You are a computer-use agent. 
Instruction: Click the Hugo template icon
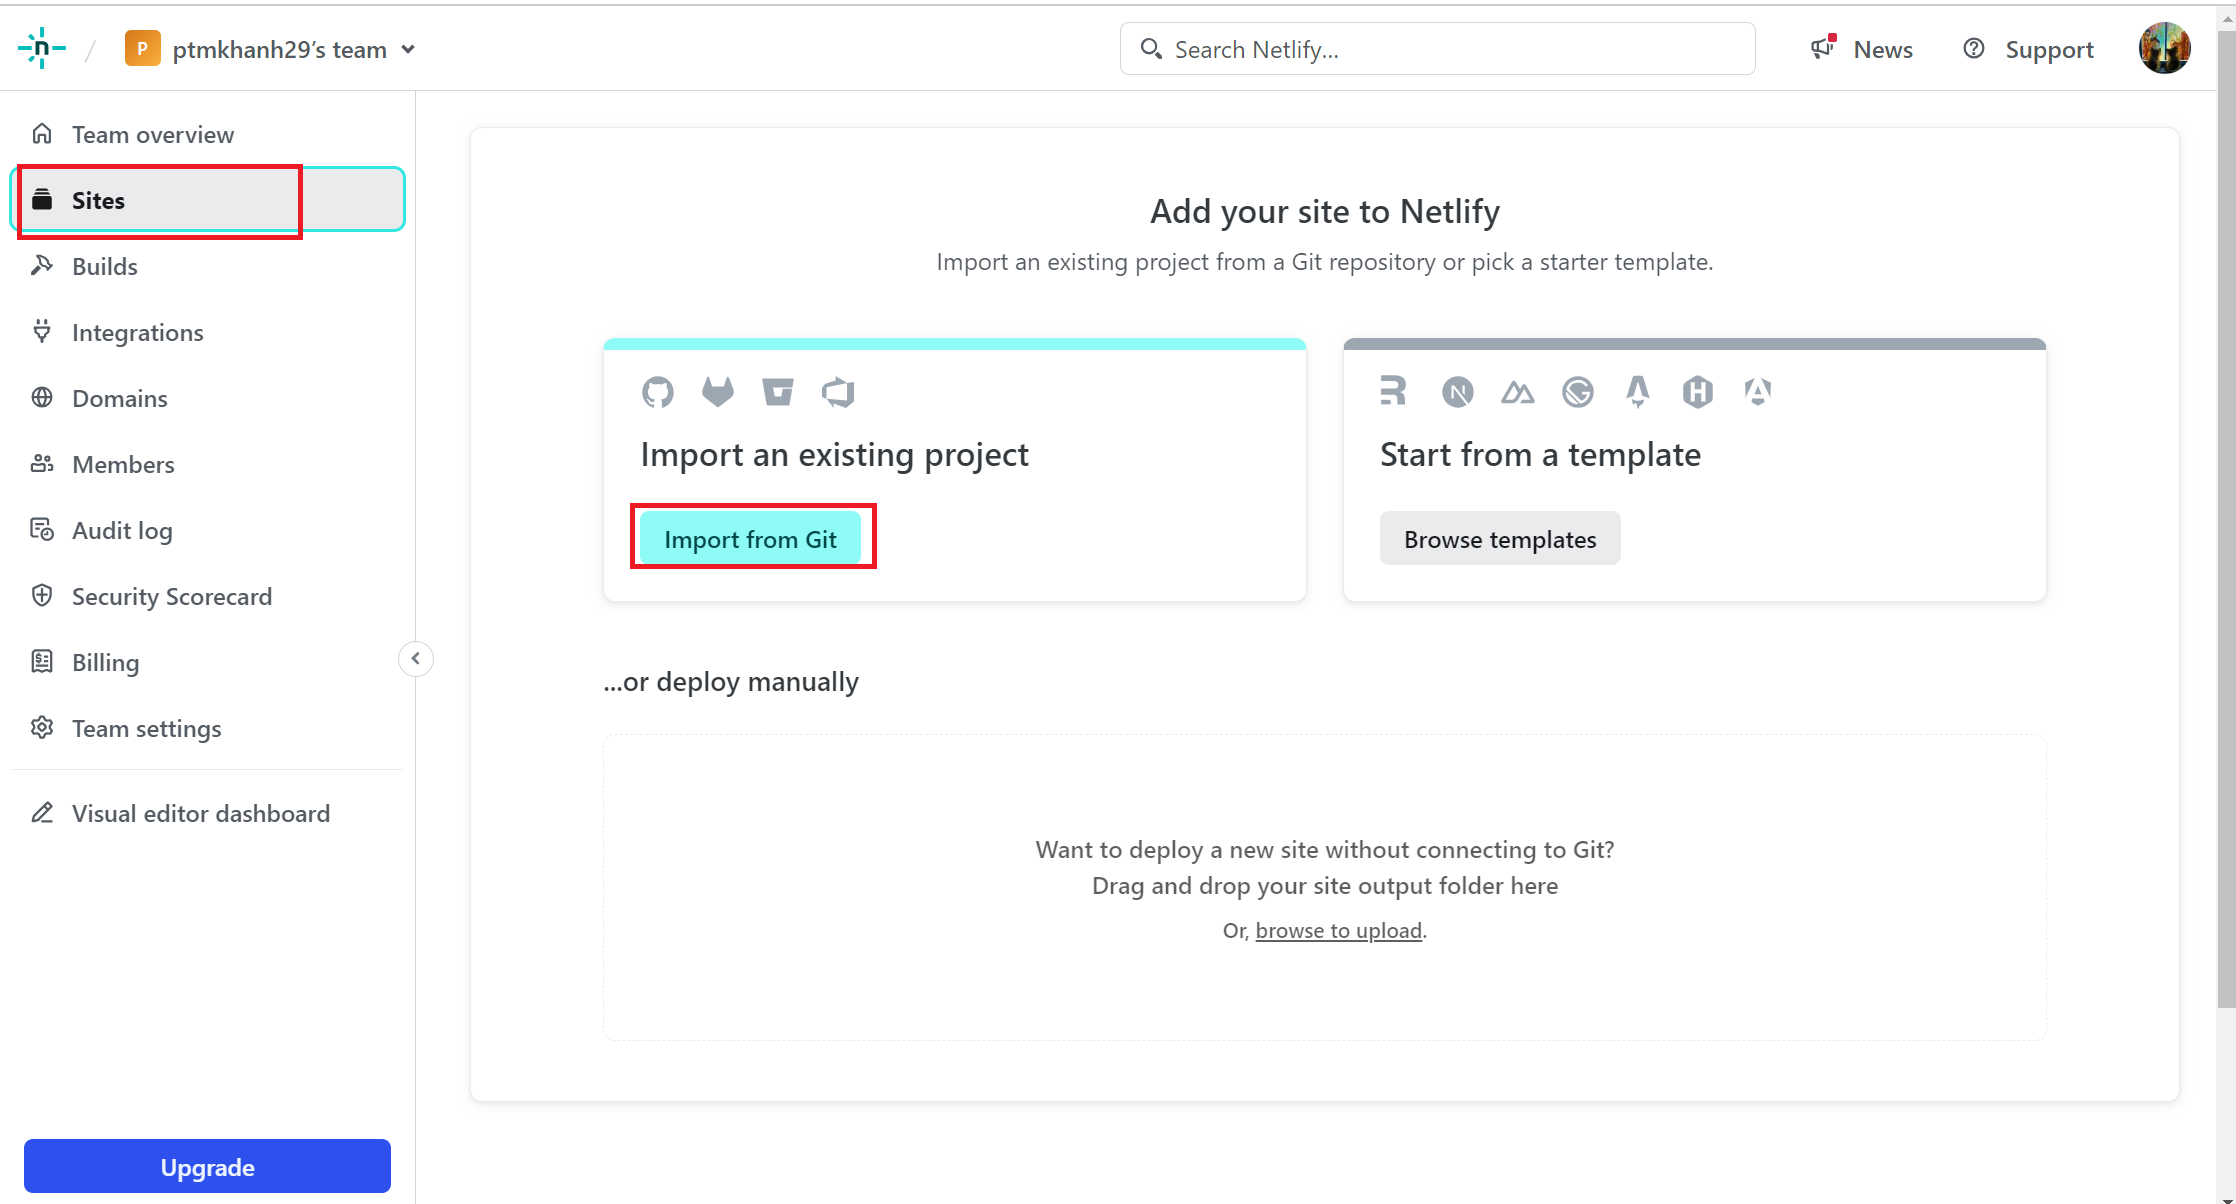(x=1697, y=392)
